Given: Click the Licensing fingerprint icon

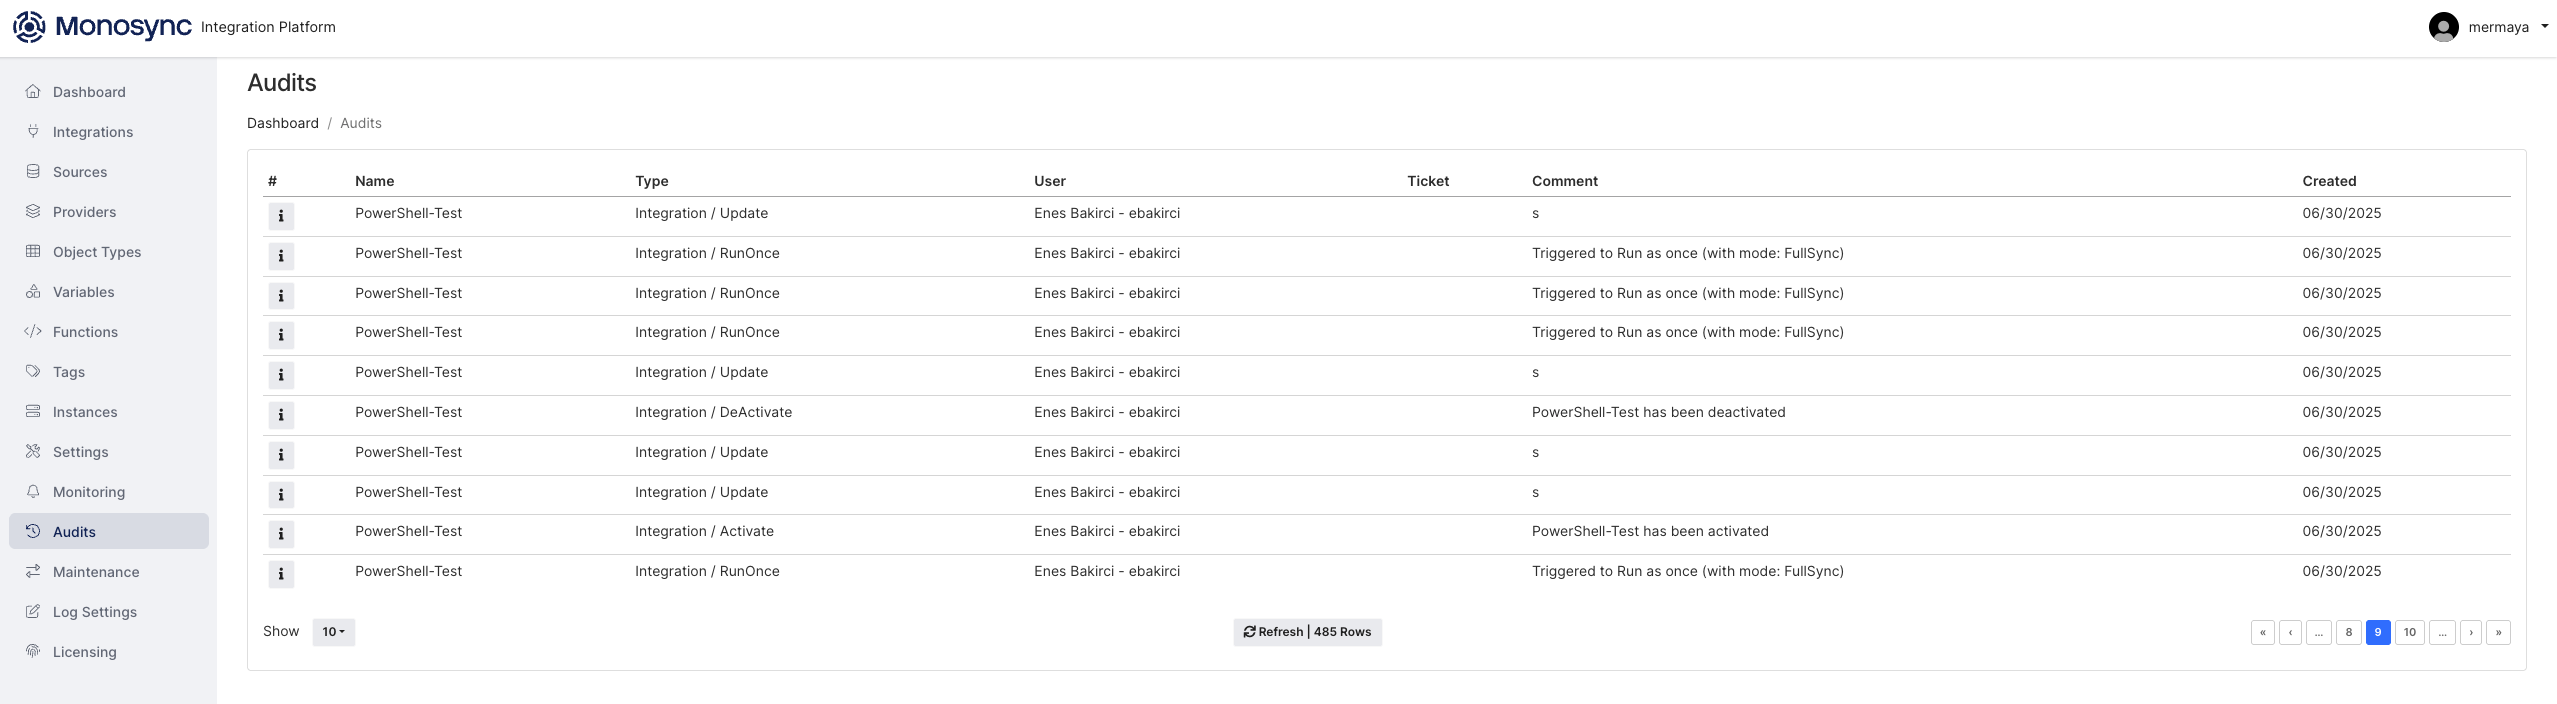Looking at the screenshot, I should point(33,652).
